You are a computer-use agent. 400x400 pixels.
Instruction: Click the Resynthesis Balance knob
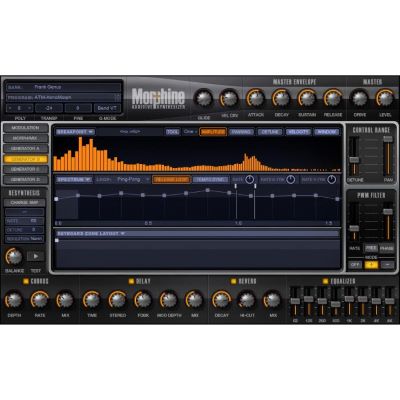(14, 257)
